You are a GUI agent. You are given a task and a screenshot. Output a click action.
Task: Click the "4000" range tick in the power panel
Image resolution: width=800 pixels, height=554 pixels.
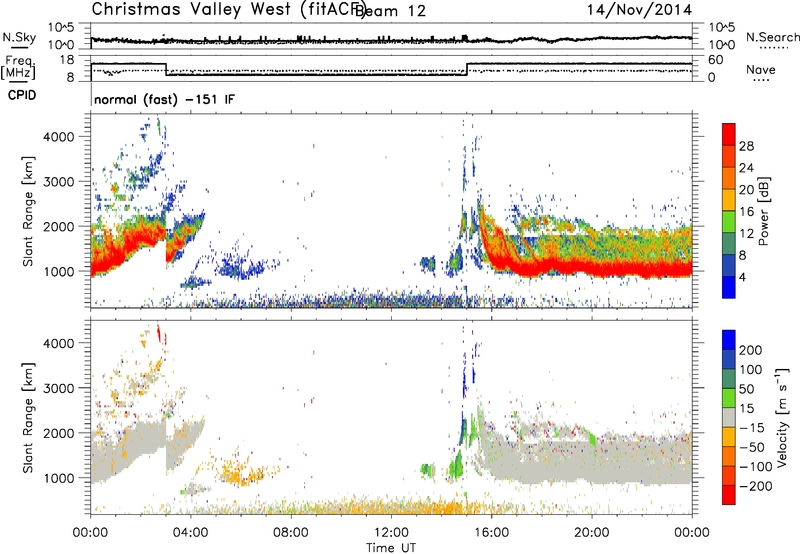pos(58,137)
